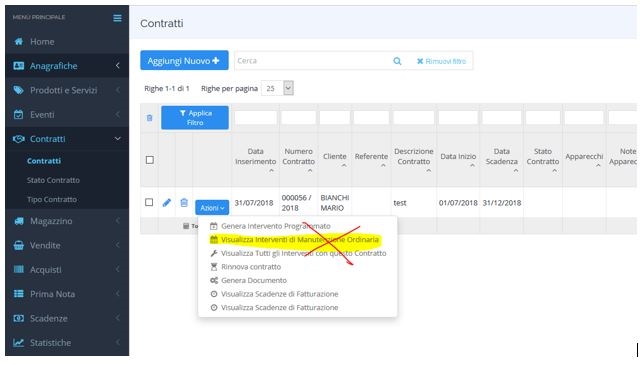The width and height of the screenshot is (640, 365).
Task: Open Stato Contratto submenu item
Action: click(x=53, y=180)
